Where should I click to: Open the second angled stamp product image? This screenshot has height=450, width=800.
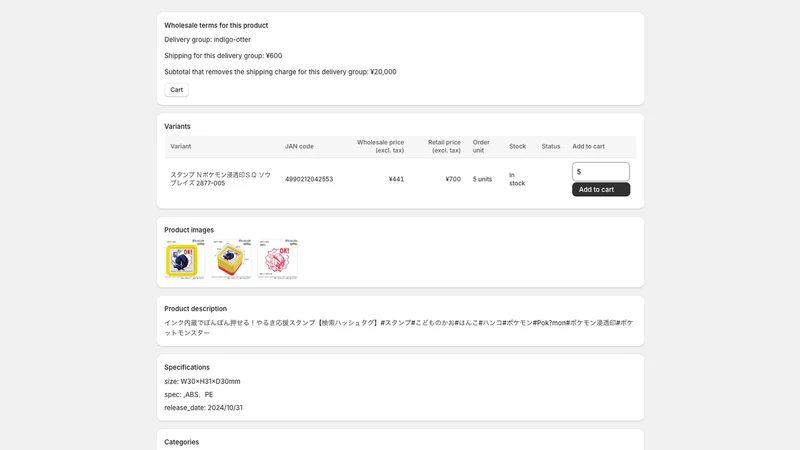click(x=231, y=259)
